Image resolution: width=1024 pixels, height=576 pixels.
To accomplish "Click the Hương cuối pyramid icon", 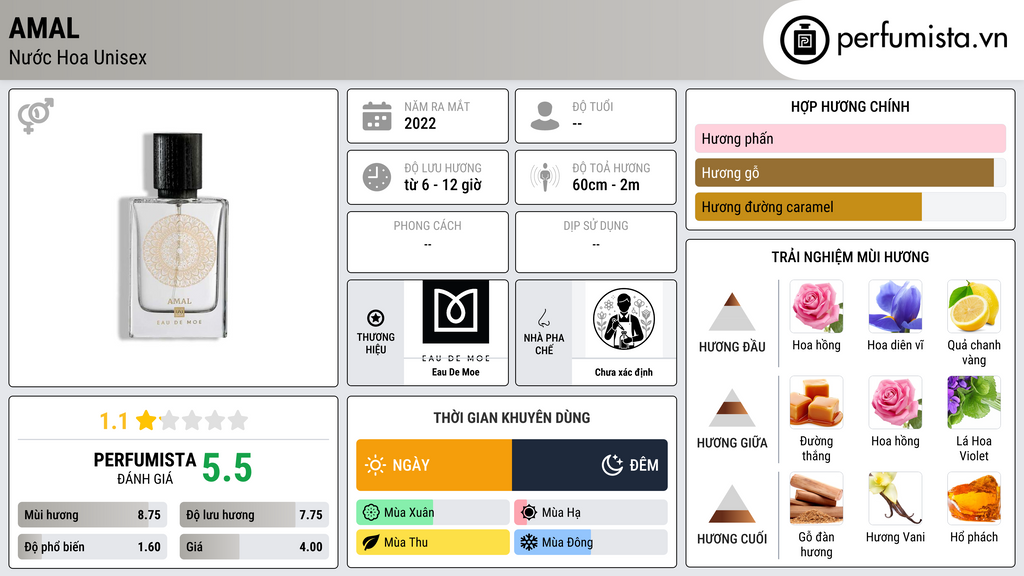I will (732, 504).
